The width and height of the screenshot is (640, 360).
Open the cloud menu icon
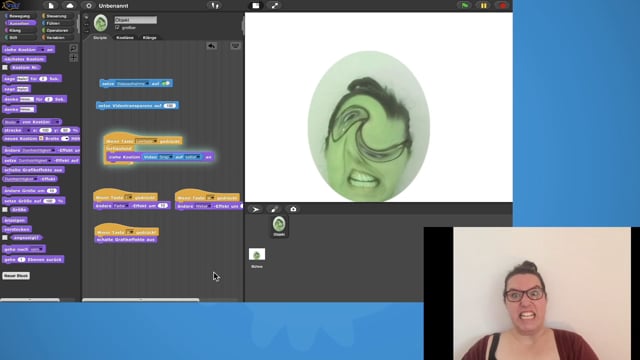coord(70,6)
